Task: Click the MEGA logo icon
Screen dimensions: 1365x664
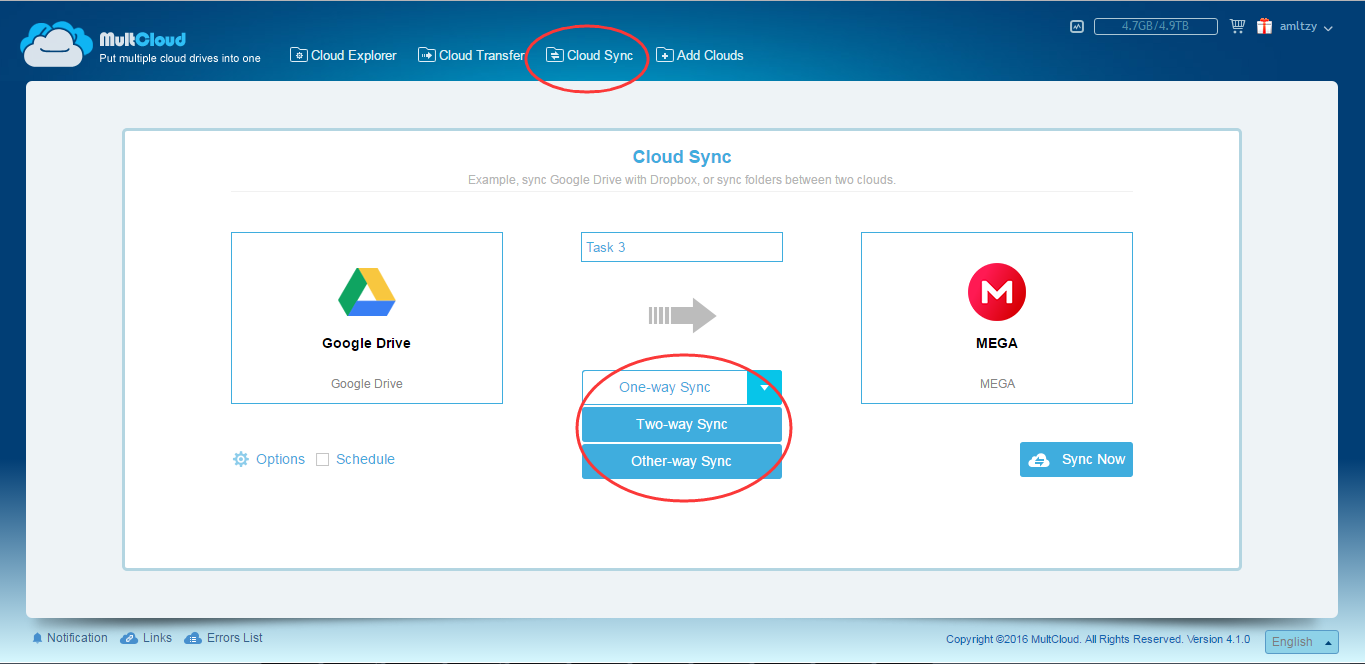Action: coord(997,293)
